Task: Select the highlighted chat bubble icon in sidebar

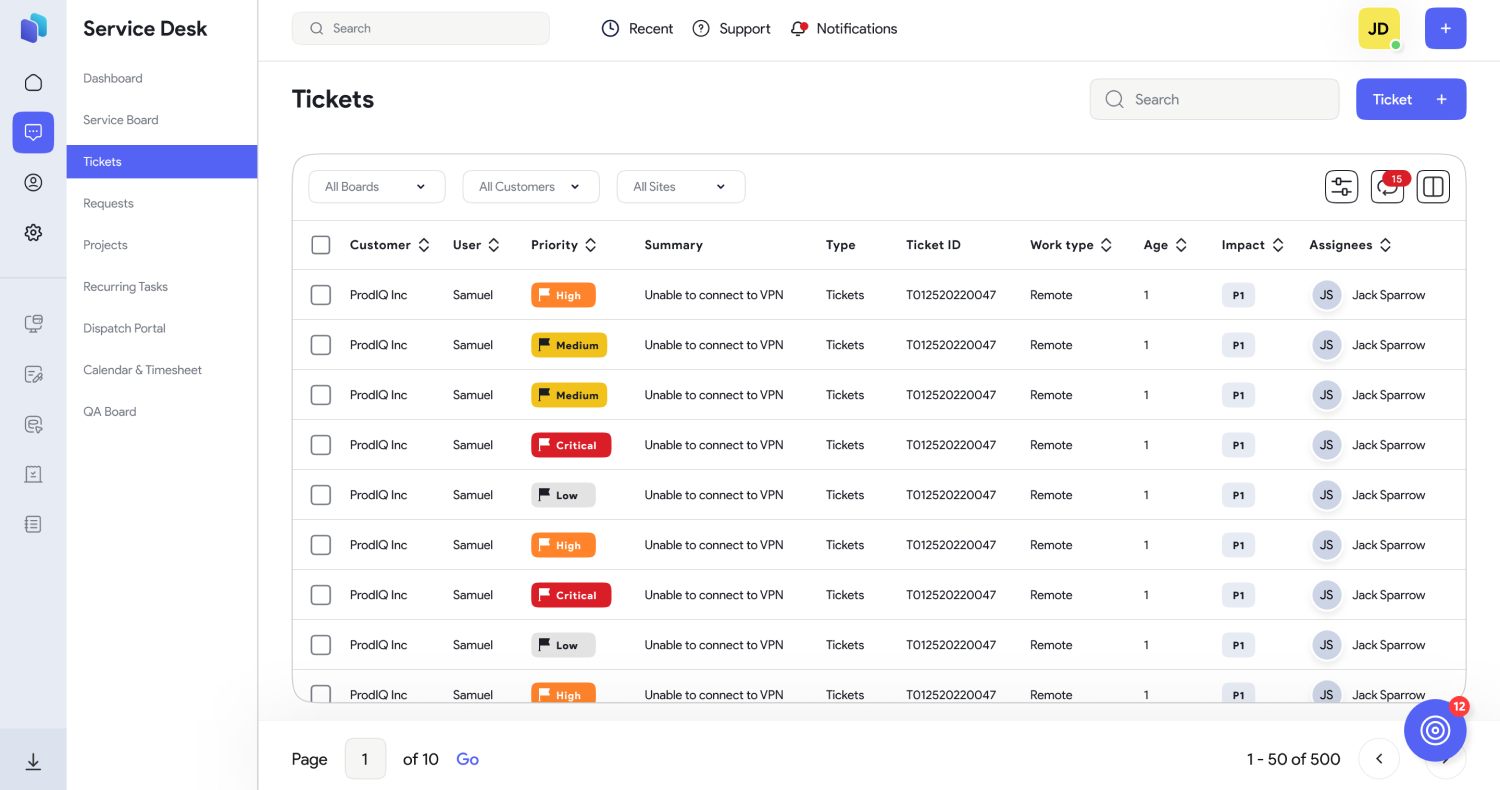Action: [33, 132]
